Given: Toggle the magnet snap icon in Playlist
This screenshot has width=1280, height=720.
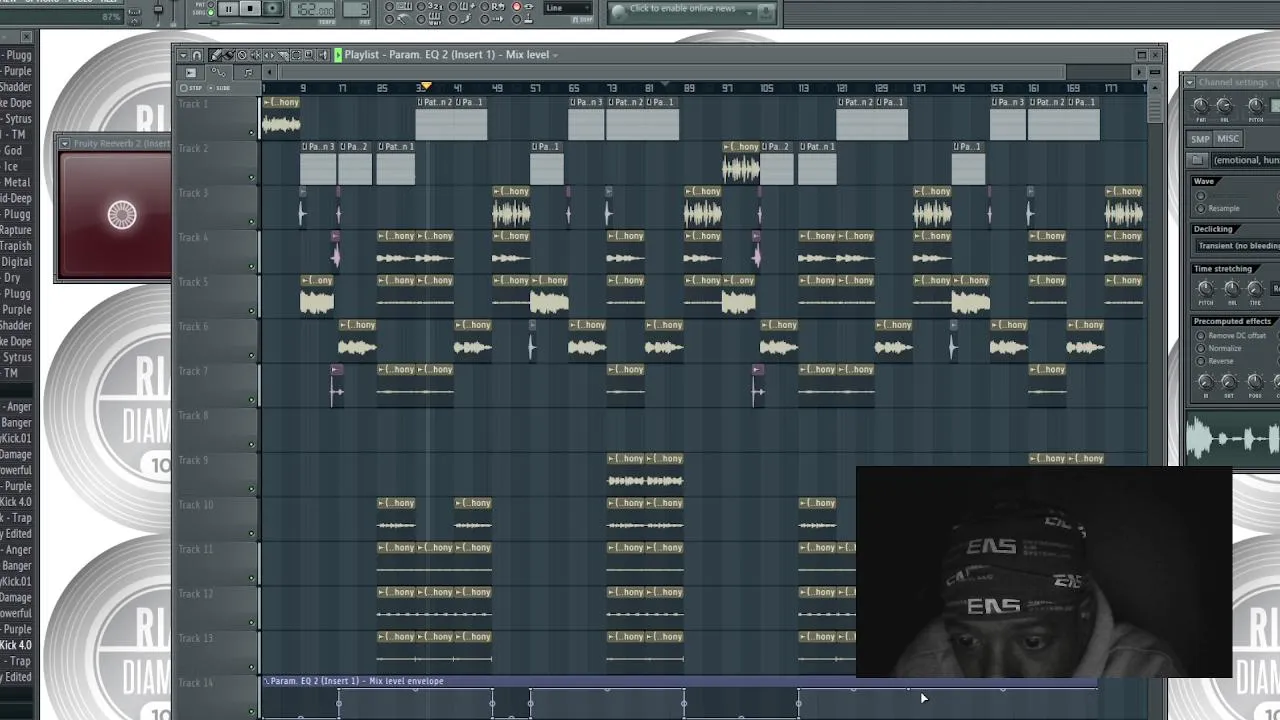Looking at the screenshot, I should [x=197, y=55].
